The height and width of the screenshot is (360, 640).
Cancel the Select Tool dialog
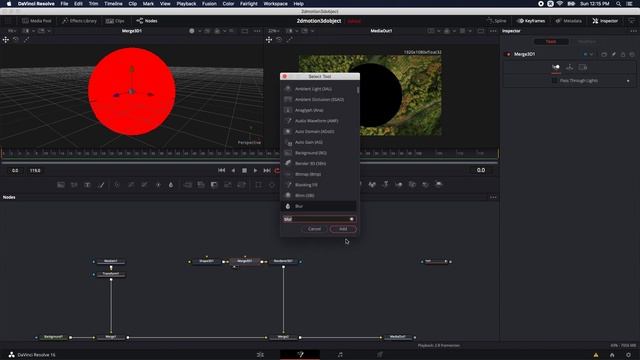click(314, 229)
